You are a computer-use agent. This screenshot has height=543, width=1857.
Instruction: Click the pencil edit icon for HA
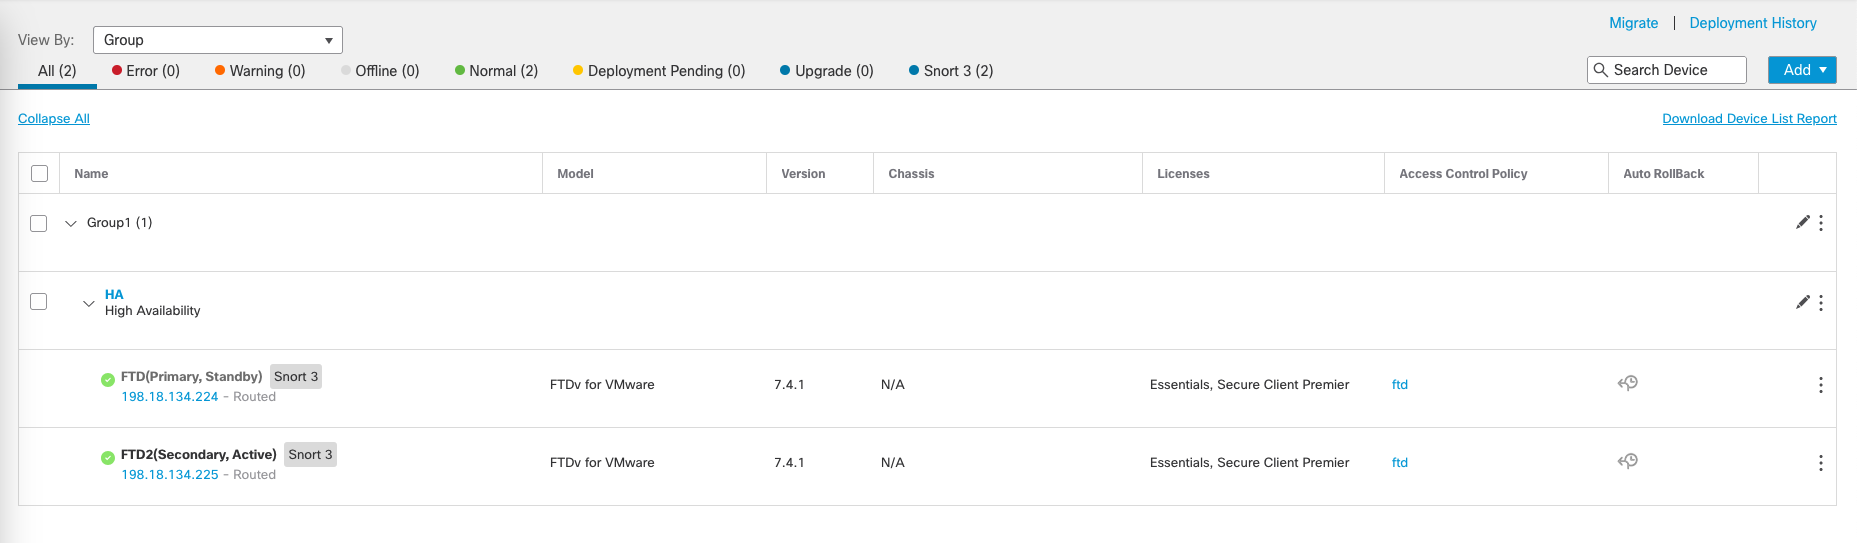1802,302
